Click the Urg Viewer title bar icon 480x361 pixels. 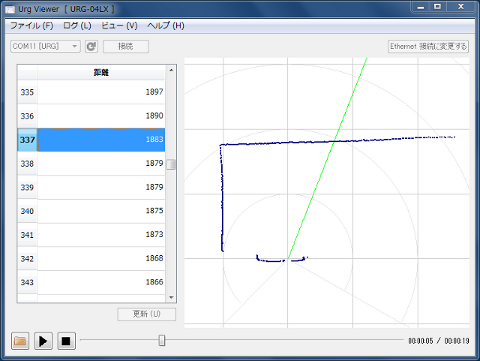point(10,9)
